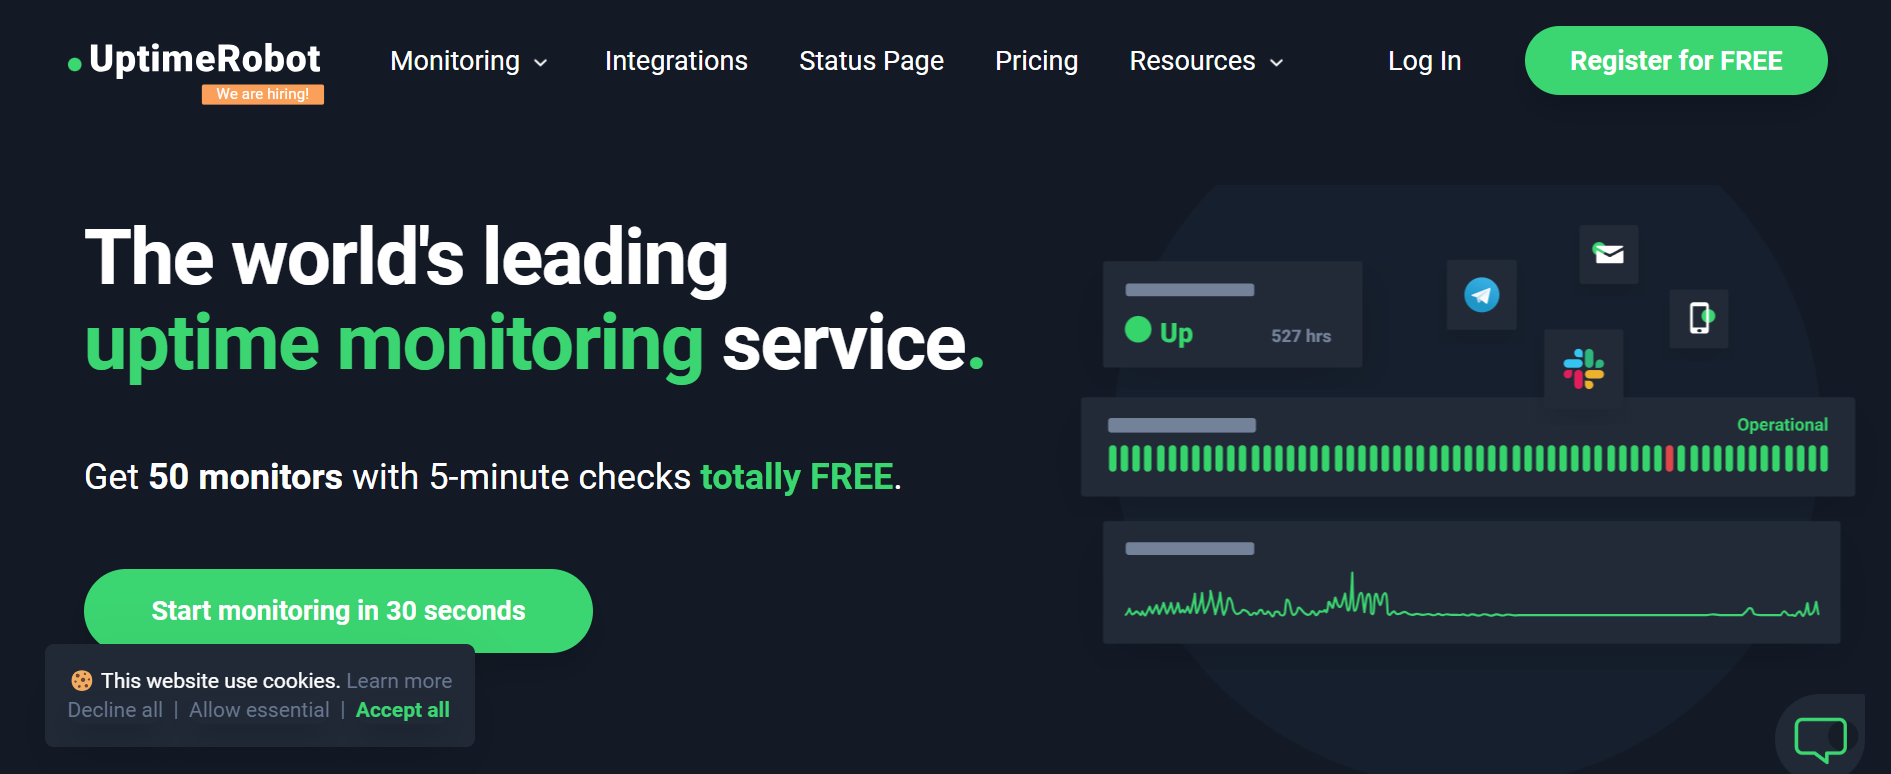The width and height of the screenshot is (1891, 774).
Task: Click the cookie icon in consent banner
Action: pyautogui.click(x=82, y=681)
